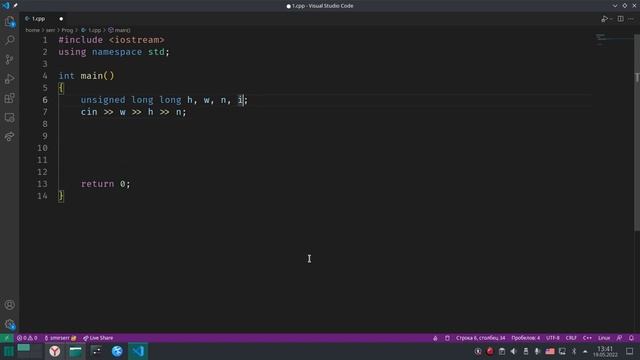Click the 'main()' breadcrumb symbol

tap(119, 30)
